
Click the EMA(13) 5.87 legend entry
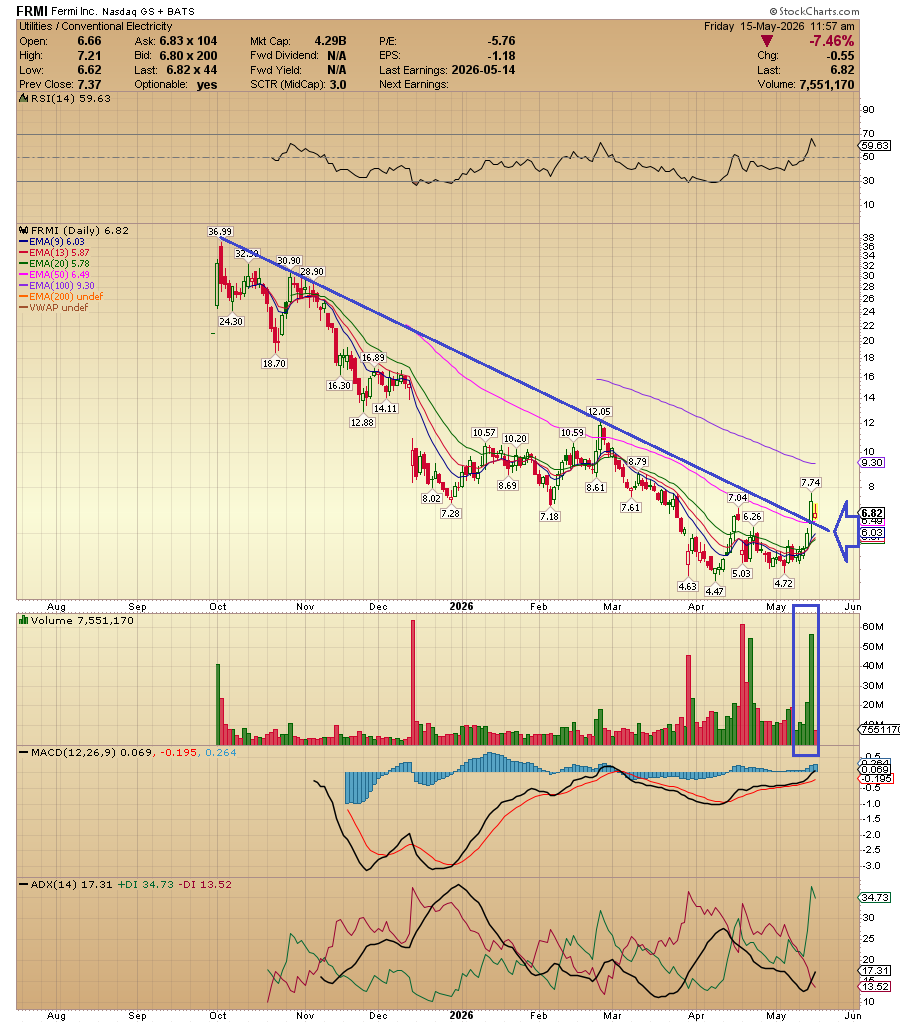point(54,252)
